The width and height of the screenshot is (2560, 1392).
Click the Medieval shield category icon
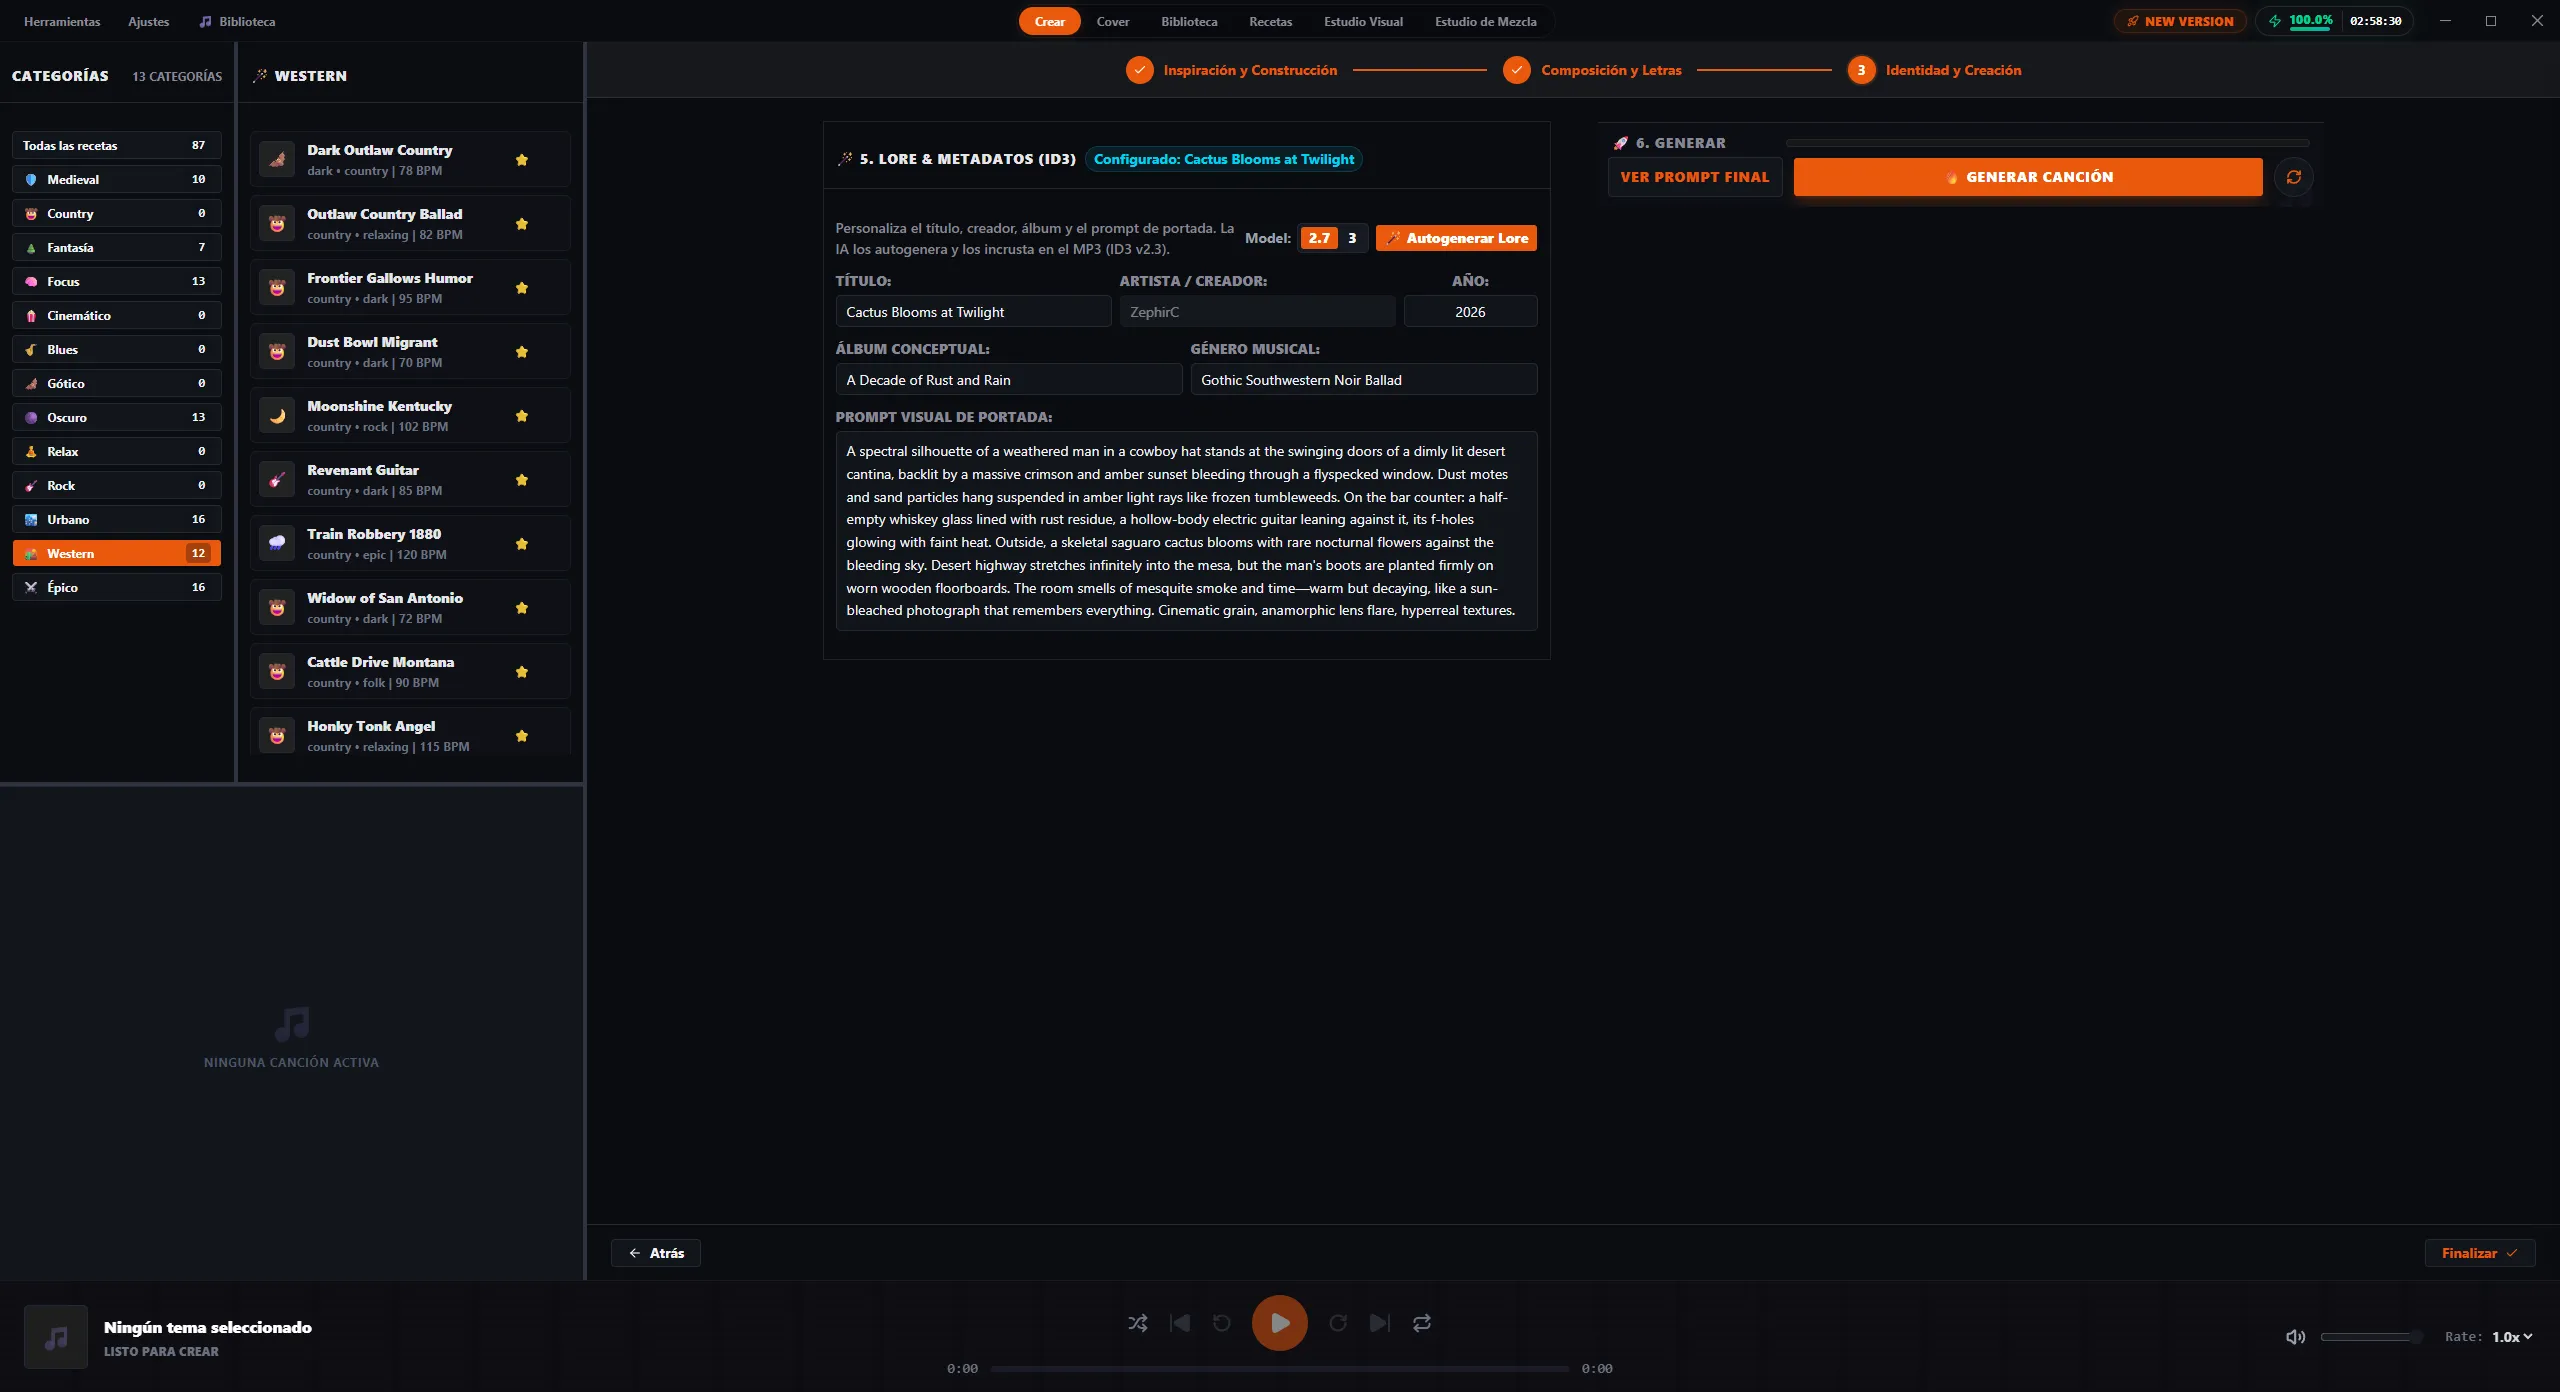coord(31,180)
